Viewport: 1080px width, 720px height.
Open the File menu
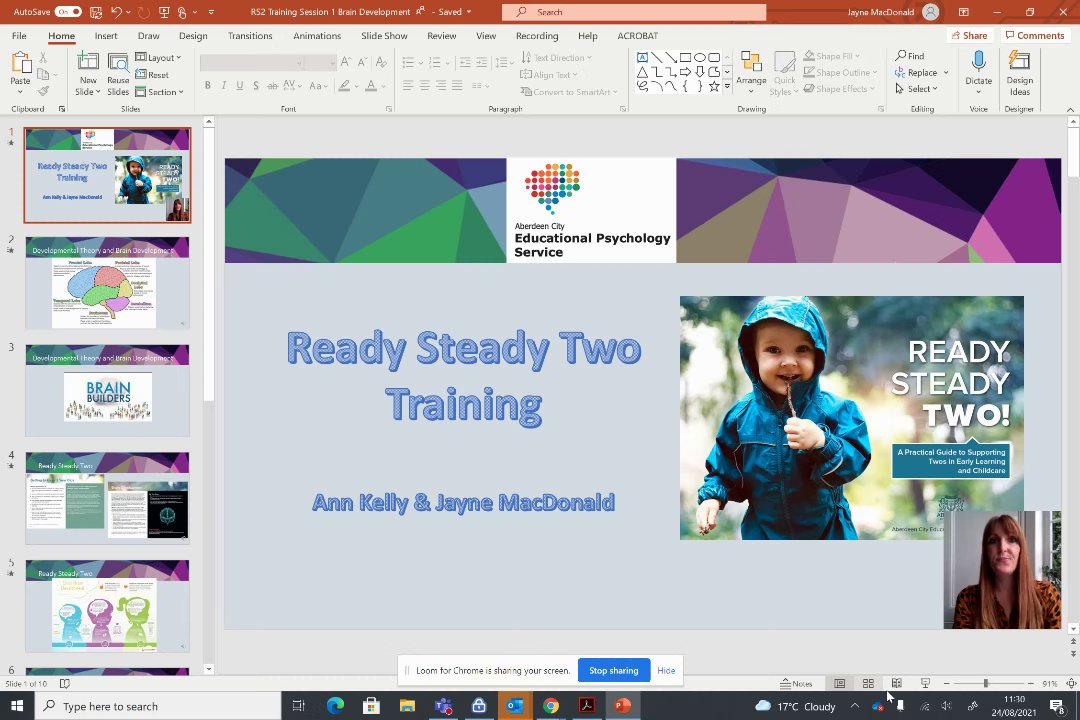(x=19, y=36)
